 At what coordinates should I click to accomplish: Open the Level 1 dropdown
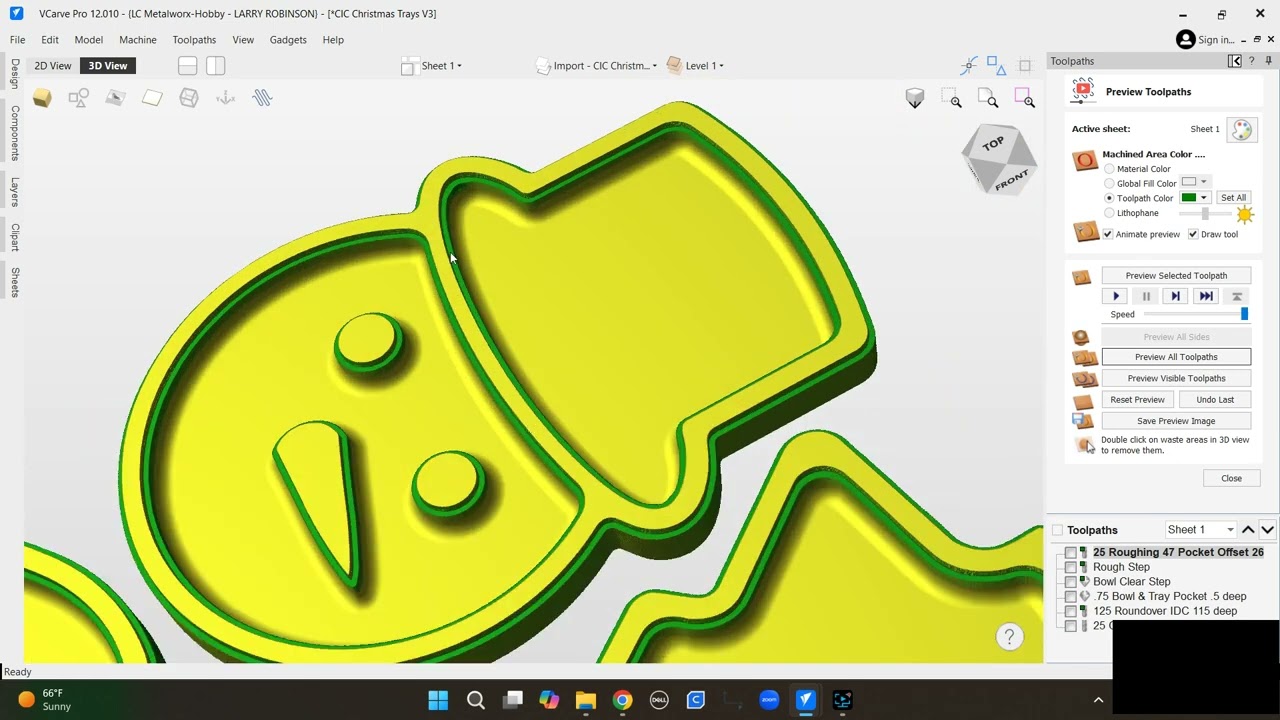695,66
